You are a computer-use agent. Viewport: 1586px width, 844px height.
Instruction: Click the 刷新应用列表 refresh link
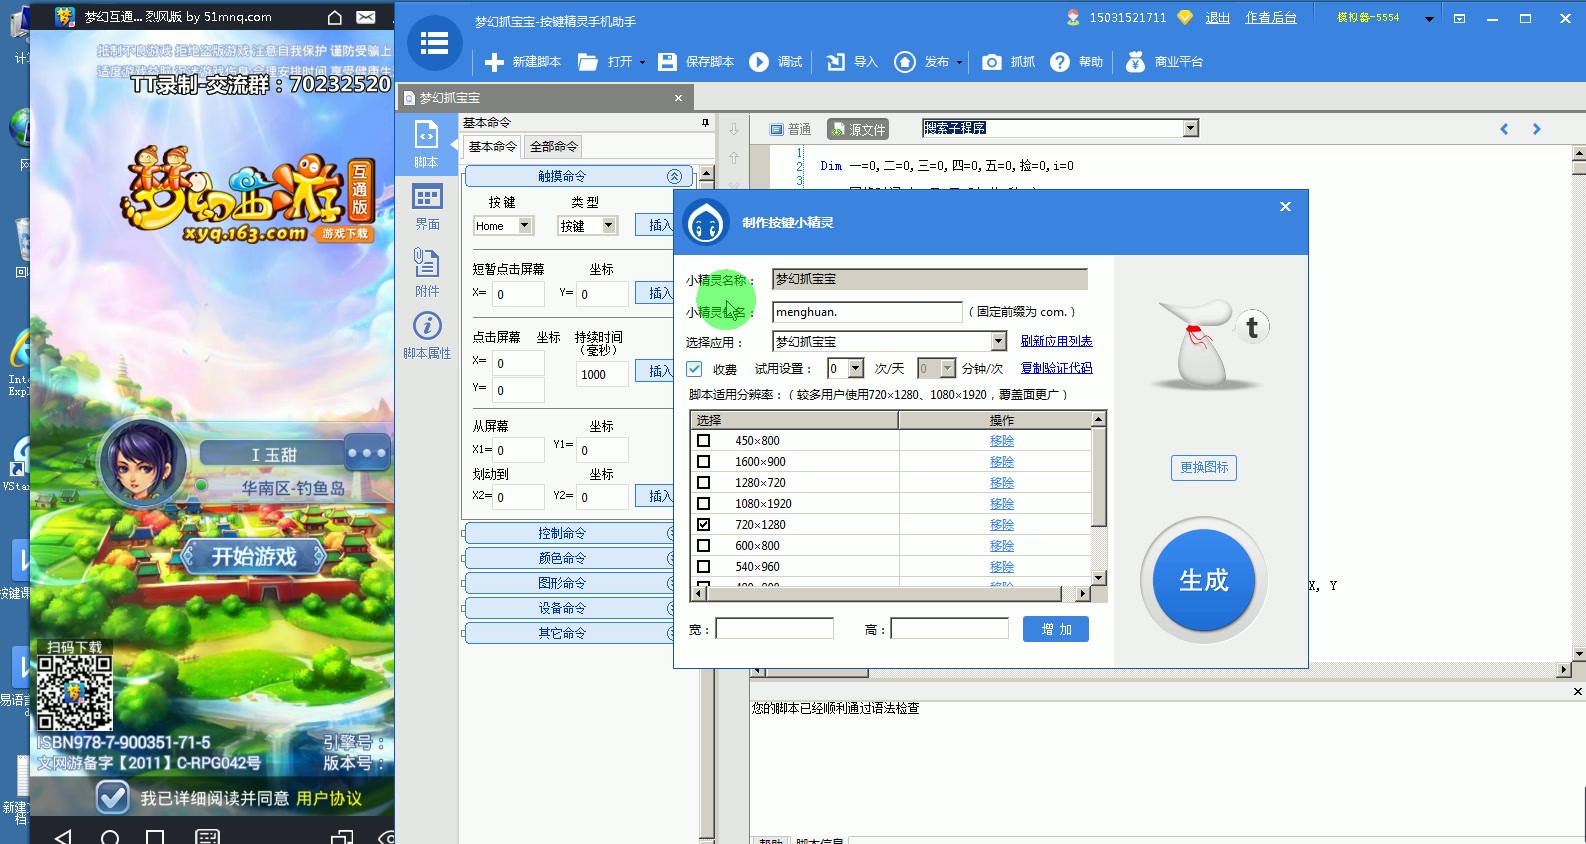(x=1056, y=342)
